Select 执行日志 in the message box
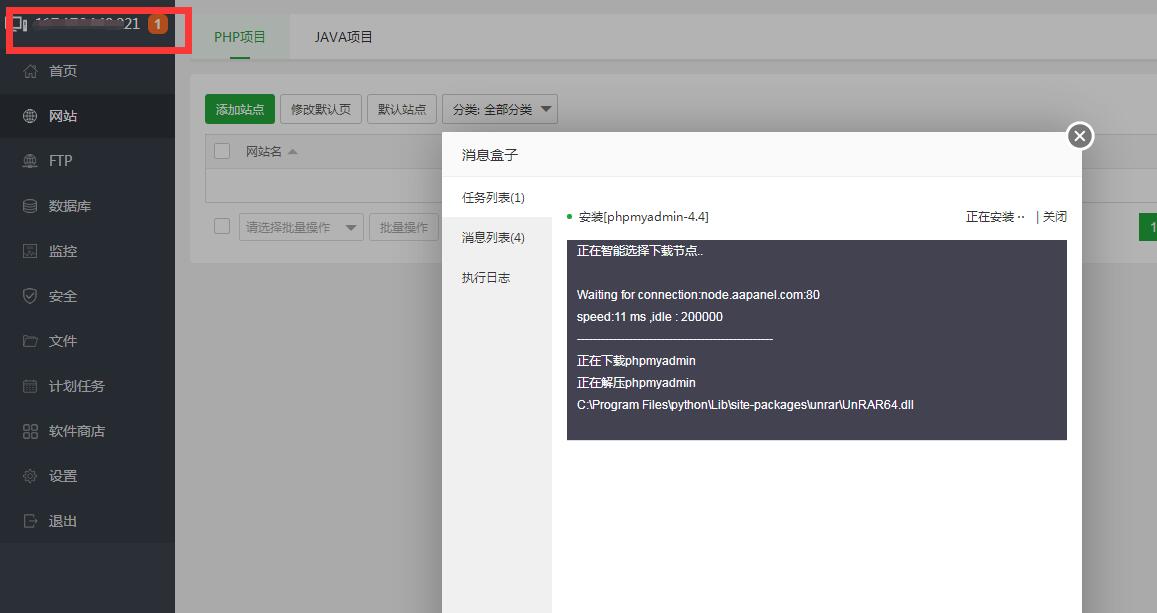The width and height of the screenshot is (1157, 613). click(x=485, y=277)
